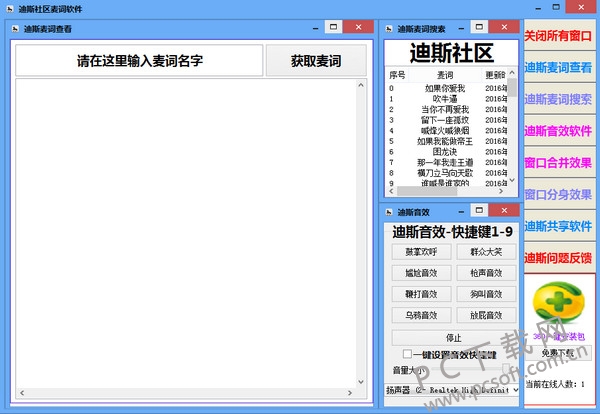Play the 狗叫音效 sound effect
The height and width of the screenshot is (414, 600).
[486, 294]
